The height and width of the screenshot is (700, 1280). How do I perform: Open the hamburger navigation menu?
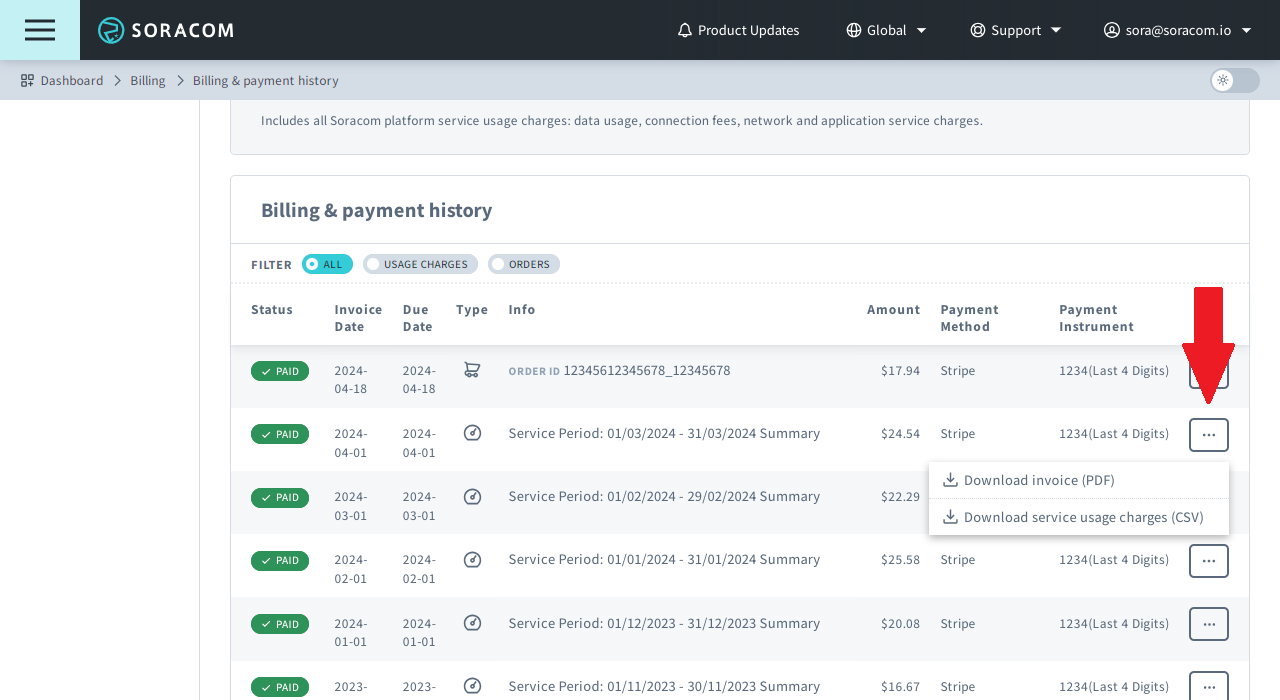pyautogui.click(x=39, y=29)
